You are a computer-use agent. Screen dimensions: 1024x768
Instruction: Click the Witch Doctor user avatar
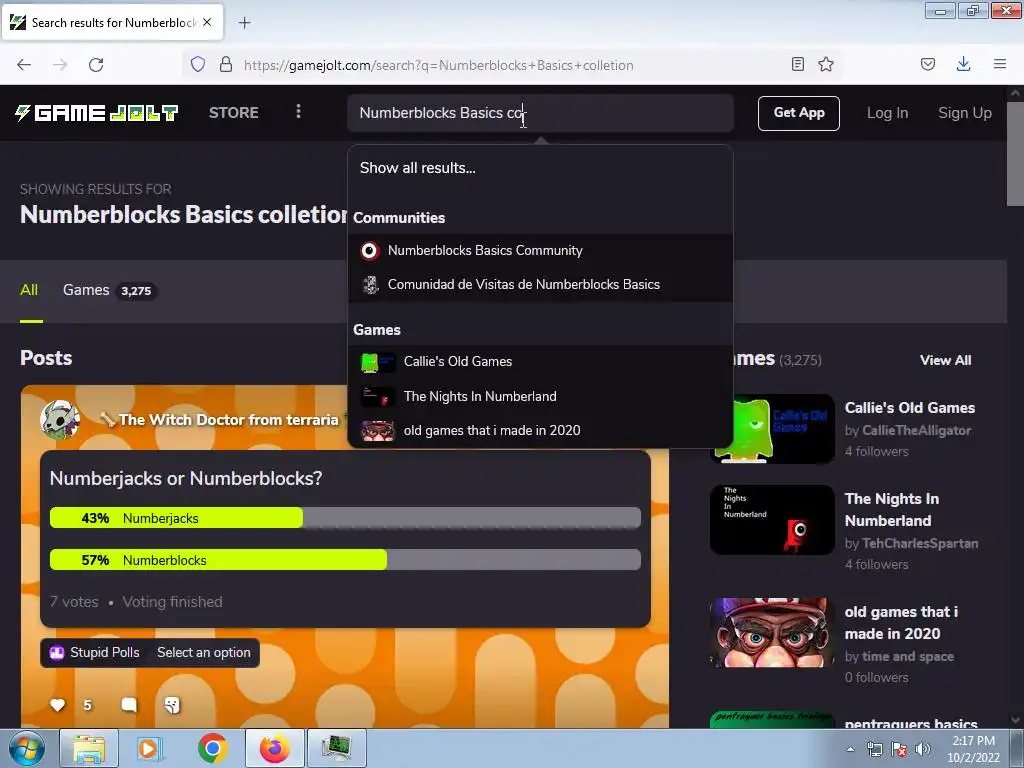[60, 419]
